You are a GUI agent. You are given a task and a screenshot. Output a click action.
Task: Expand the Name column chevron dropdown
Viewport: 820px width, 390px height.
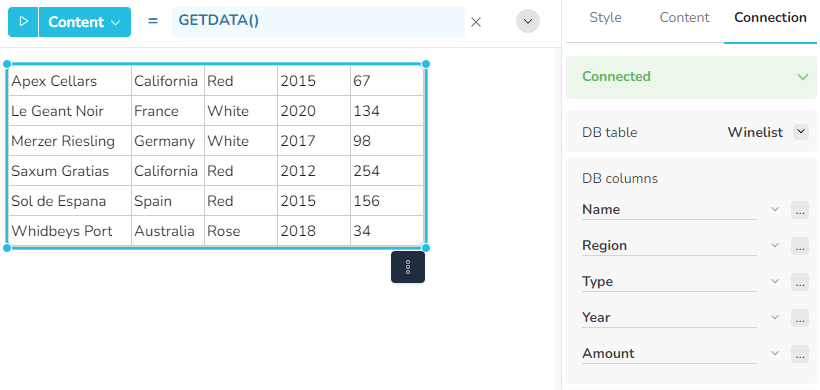coord(775,209)
